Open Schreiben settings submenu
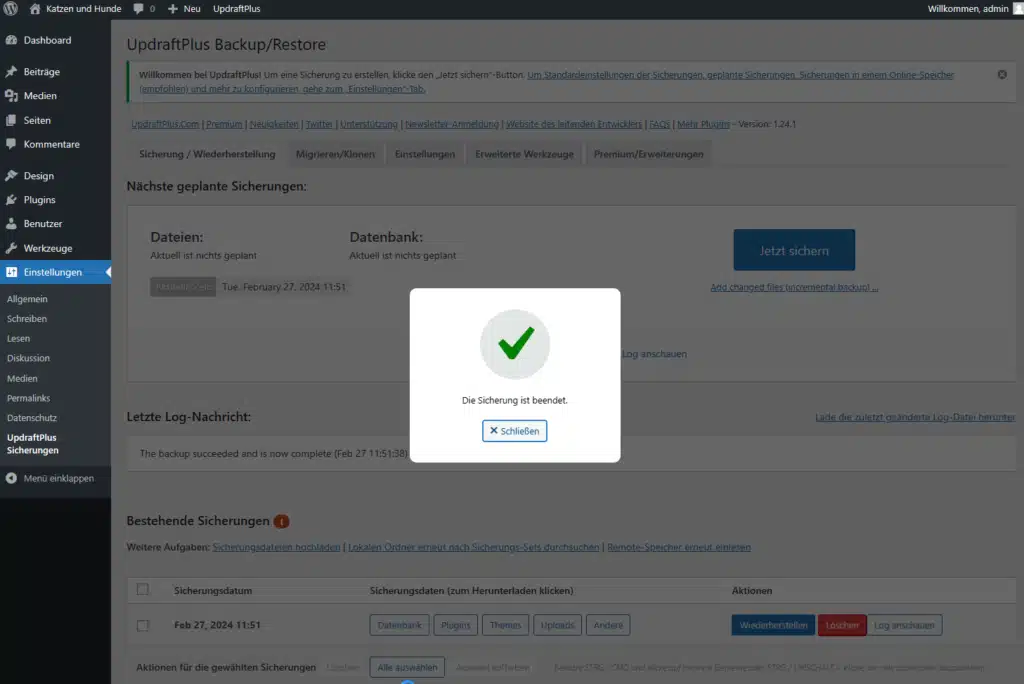Screen dimensions: 1024x684 pyautogui.click(x=27, y=319)
